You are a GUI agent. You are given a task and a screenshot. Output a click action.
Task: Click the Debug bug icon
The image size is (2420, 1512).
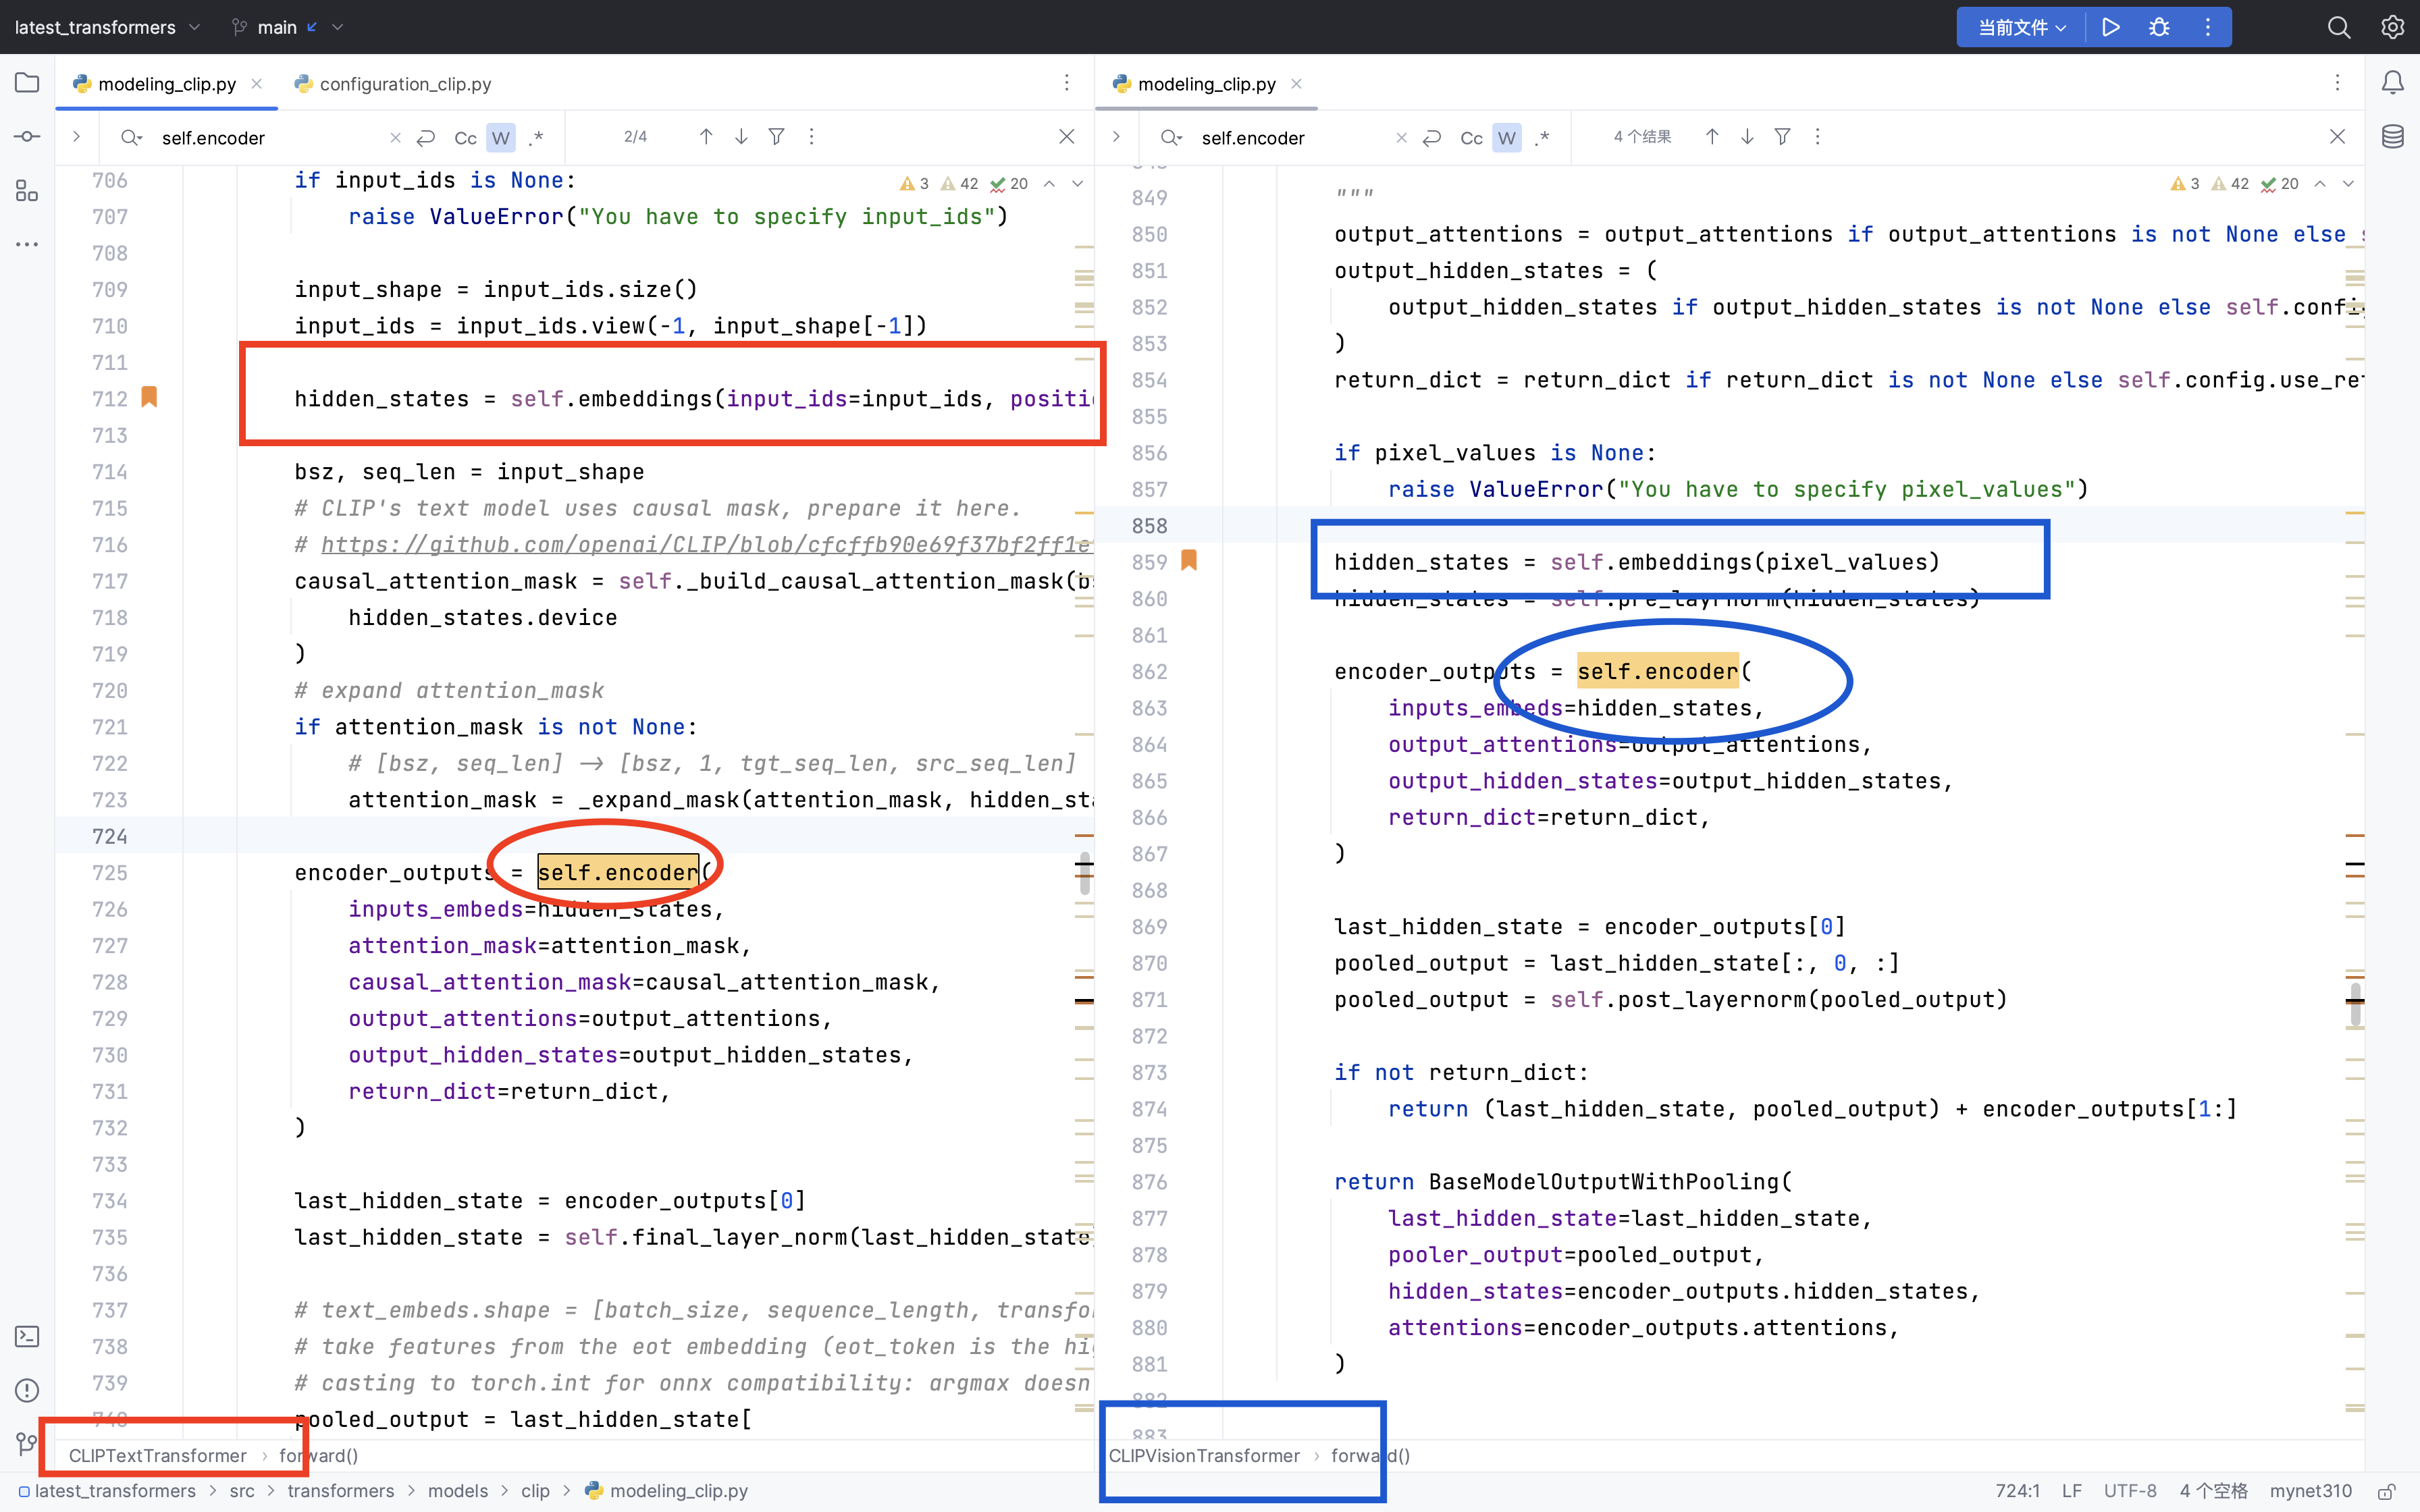coord(2159,27)
